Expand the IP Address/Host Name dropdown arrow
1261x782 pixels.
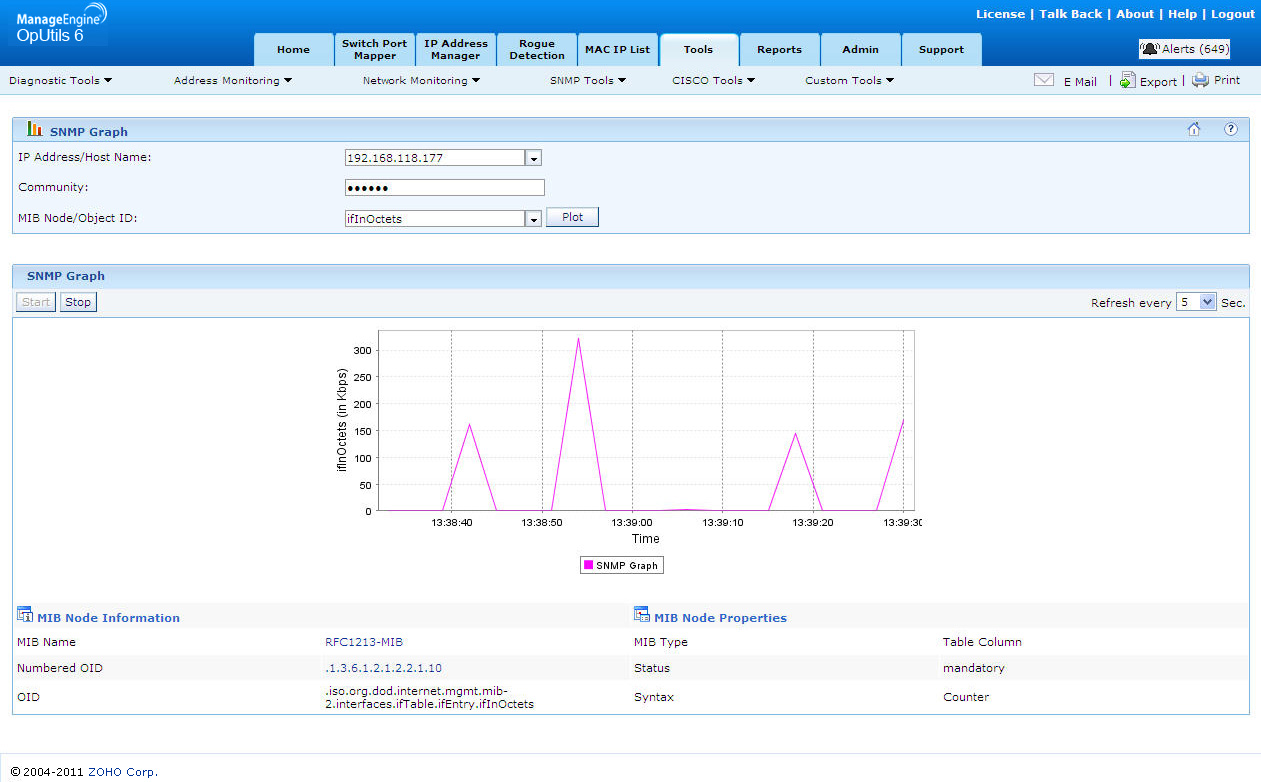534,158
